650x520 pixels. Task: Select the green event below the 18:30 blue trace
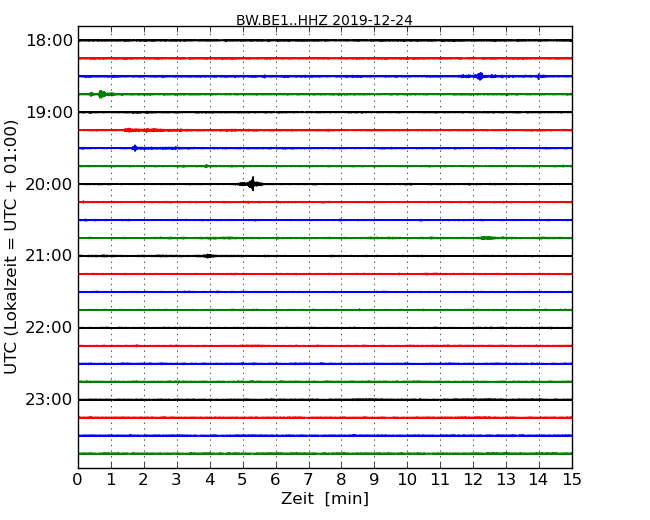point(102,94)
